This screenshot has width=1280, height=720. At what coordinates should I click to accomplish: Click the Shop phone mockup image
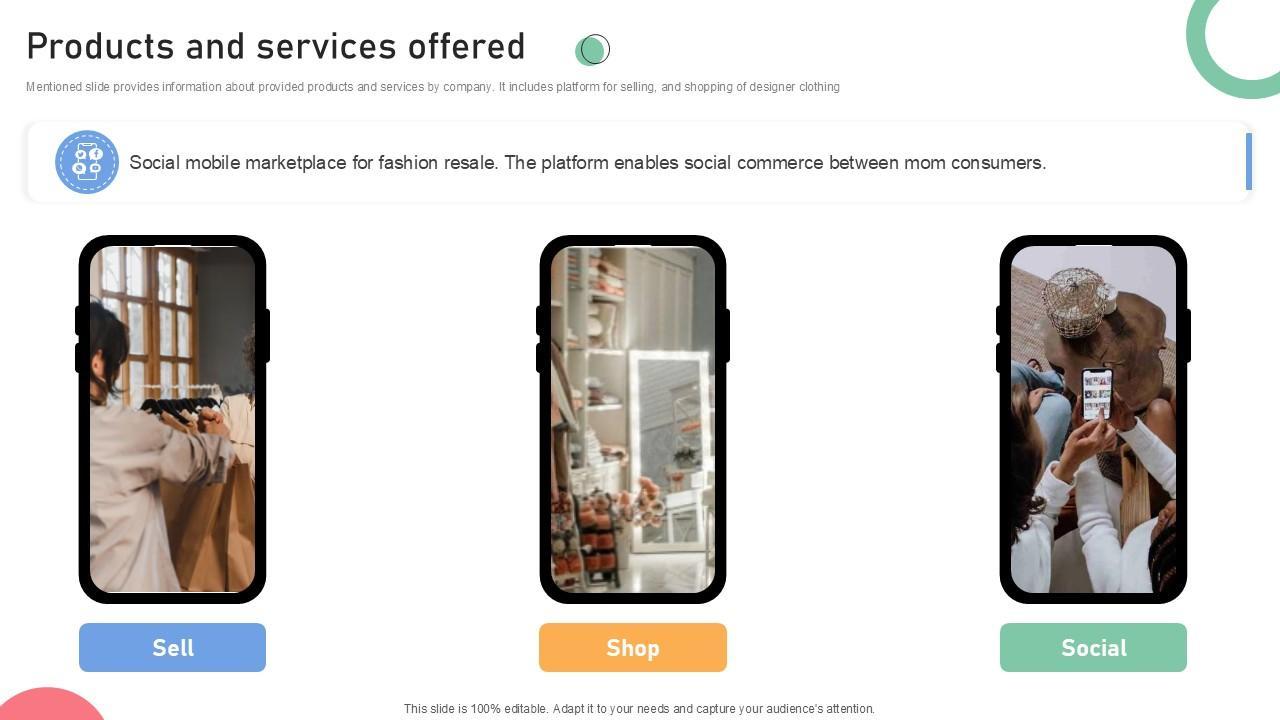click(x=633, y=420)
